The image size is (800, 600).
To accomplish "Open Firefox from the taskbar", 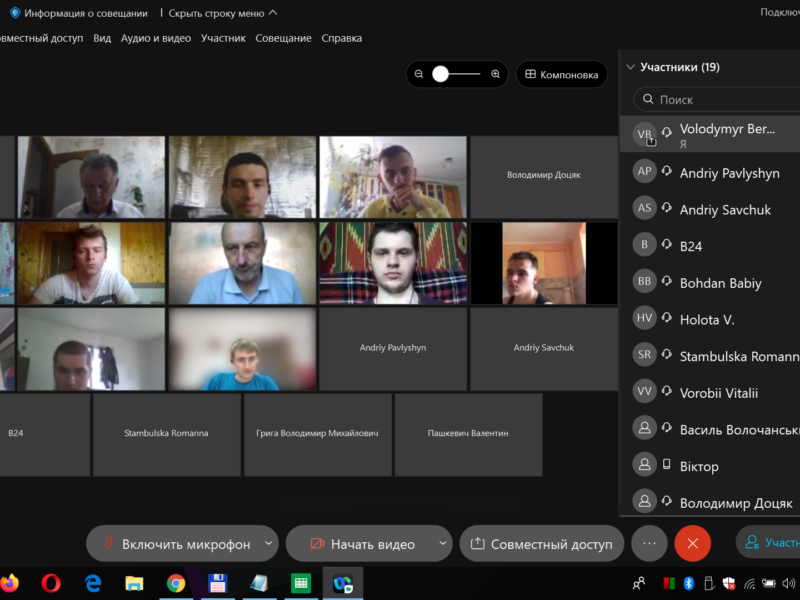I will tap(10, 582).
